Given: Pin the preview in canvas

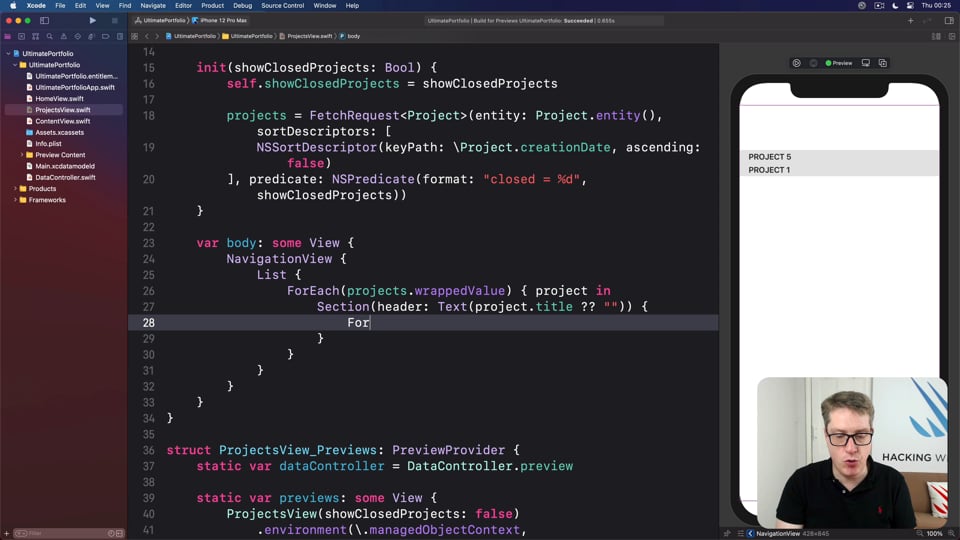Looking at the screenshot, I should pyautogui.click(x=727, y=533).
